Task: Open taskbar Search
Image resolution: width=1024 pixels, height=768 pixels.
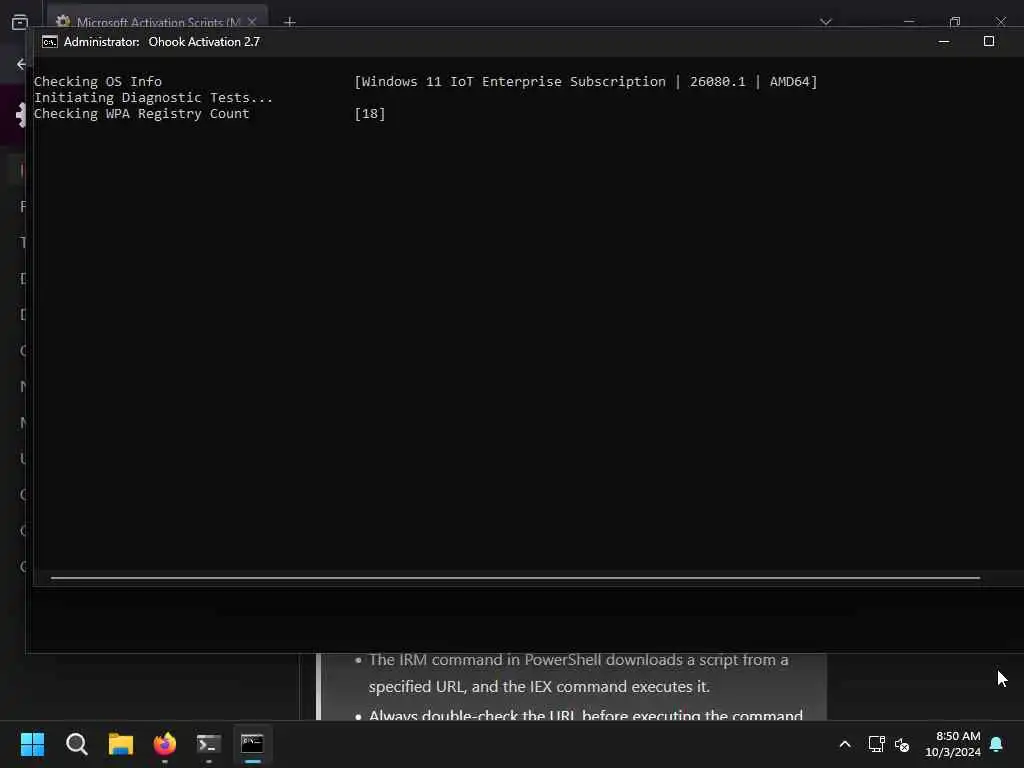Action: point(76,744)
